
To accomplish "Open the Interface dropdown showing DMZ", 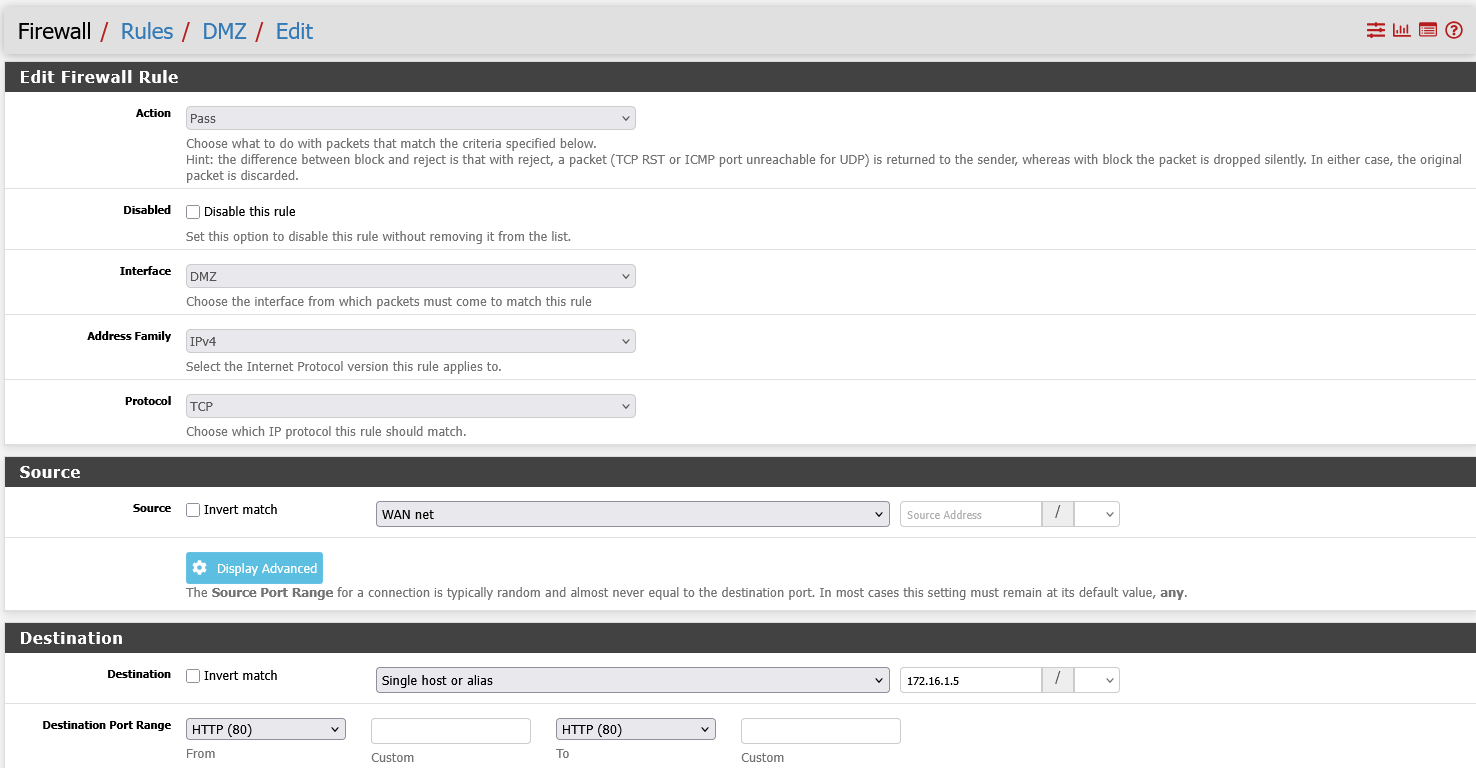I will (x=410, y=276).
